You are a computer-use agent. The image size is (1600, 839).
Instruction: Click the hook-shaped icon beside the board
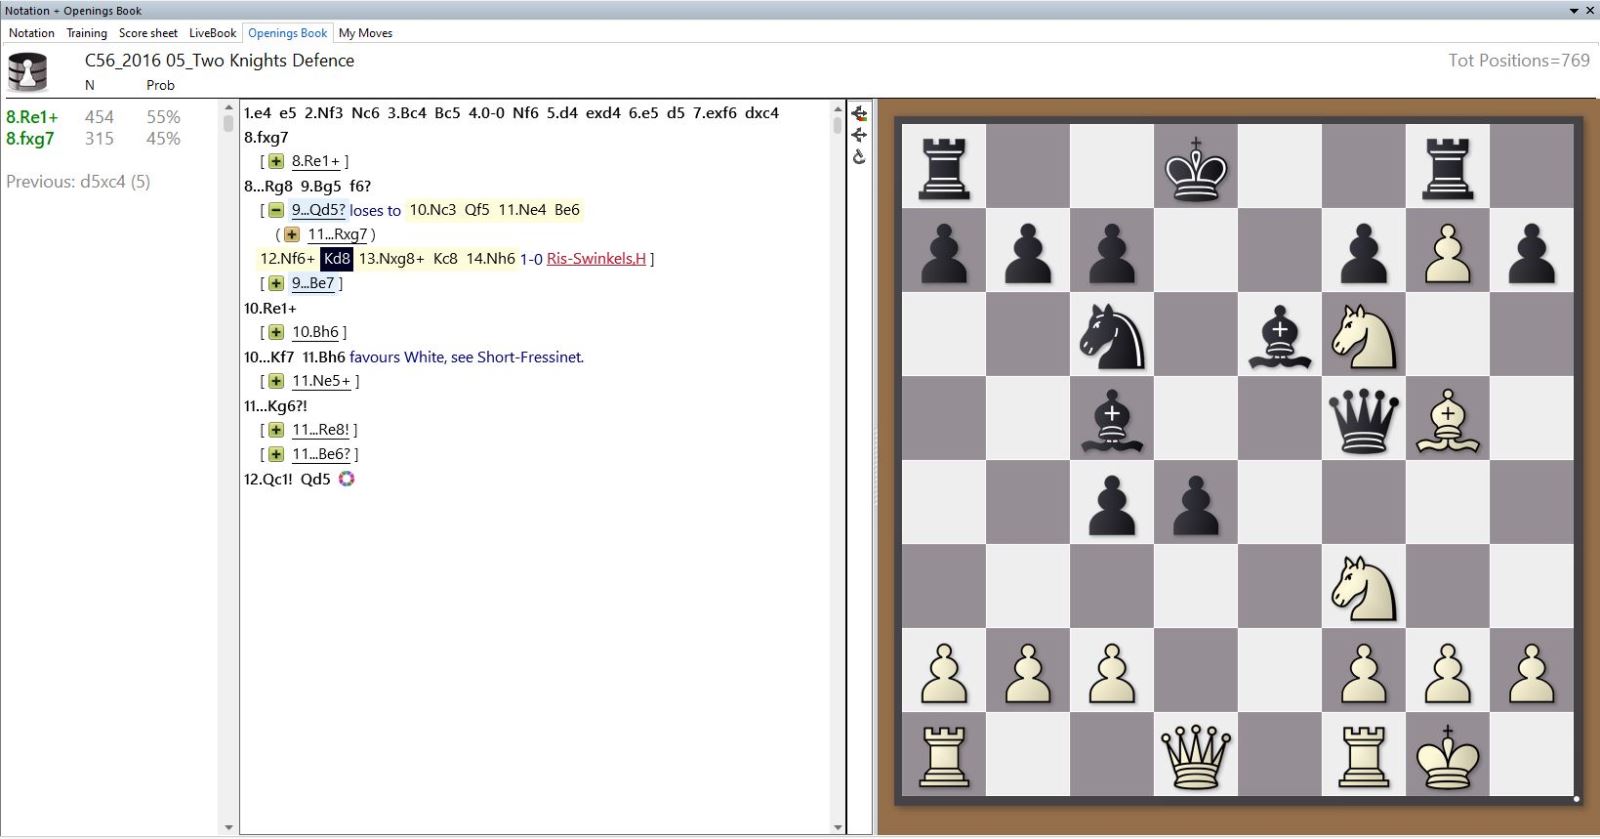tap(859, 157)
